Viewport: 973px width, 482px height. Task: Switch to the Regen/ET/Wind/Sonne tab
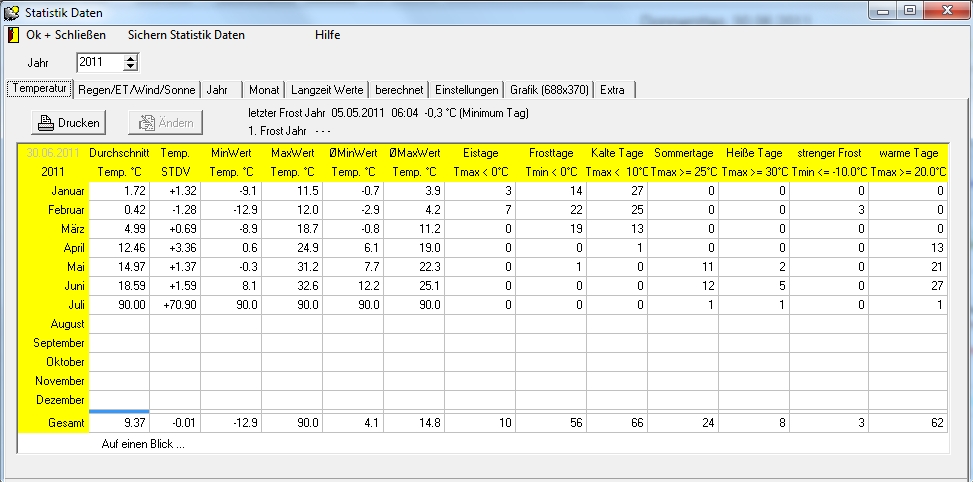(136, 89)
